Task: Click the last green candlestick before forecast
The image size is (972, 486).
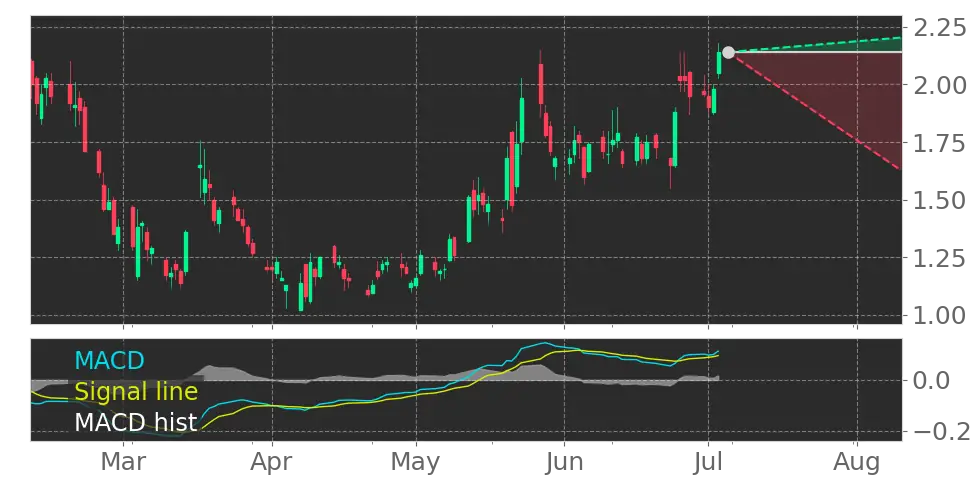Action: point(719,62)
